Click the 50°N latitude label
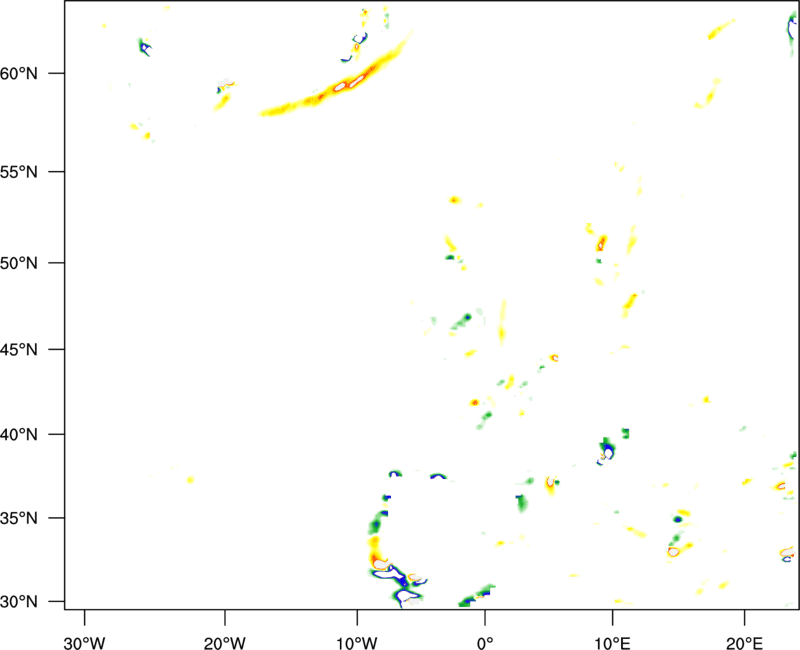Image resolution: width=800 pixels, height=650 pixels. [x=19, y=263]
